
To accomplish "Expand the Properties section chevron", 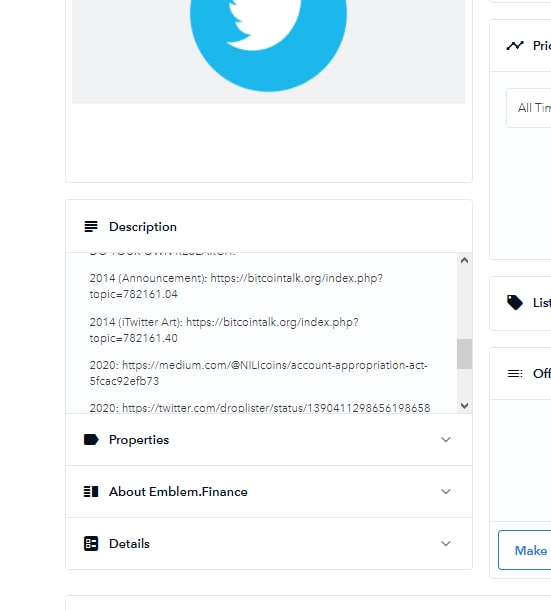I will [x=446, y=440].
